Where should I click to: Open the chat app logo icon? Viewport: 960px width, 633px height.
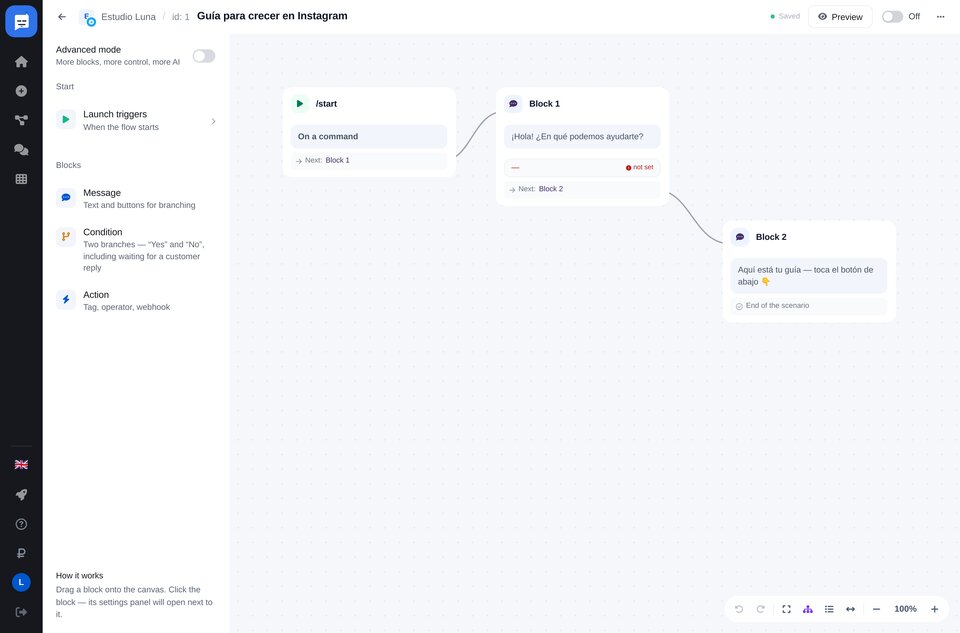[21, 21]
